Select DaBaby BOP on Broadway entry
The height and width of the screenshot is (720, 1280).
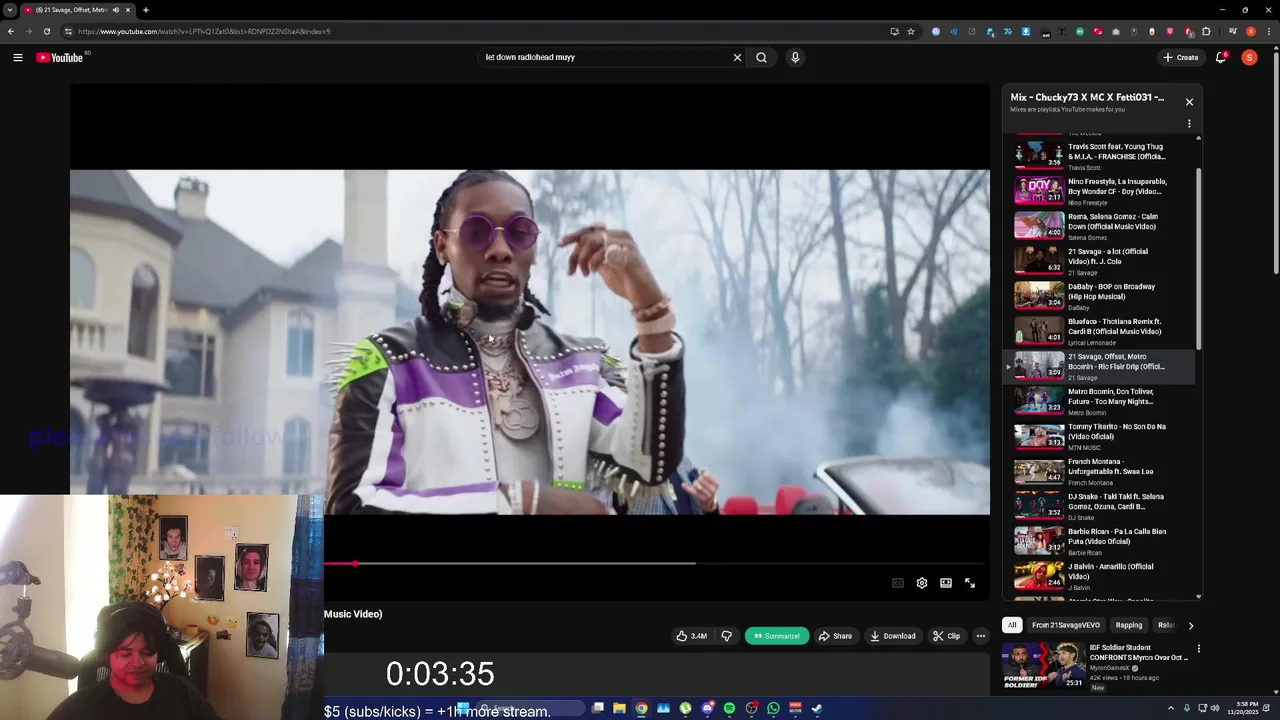coord(1098,295)
